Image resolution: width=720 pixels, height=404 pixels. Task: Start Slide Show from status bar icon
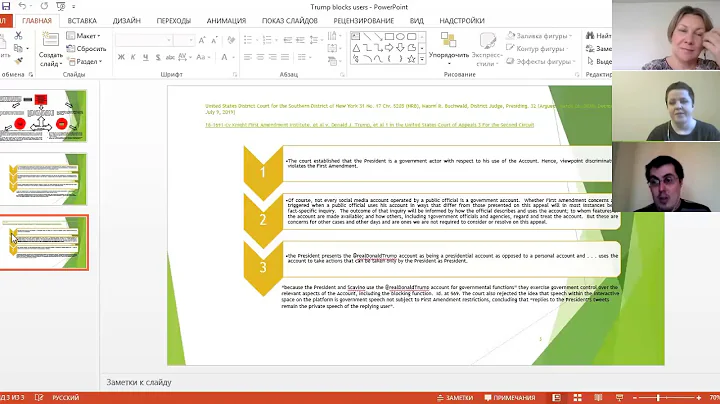[x=619, y=398]
